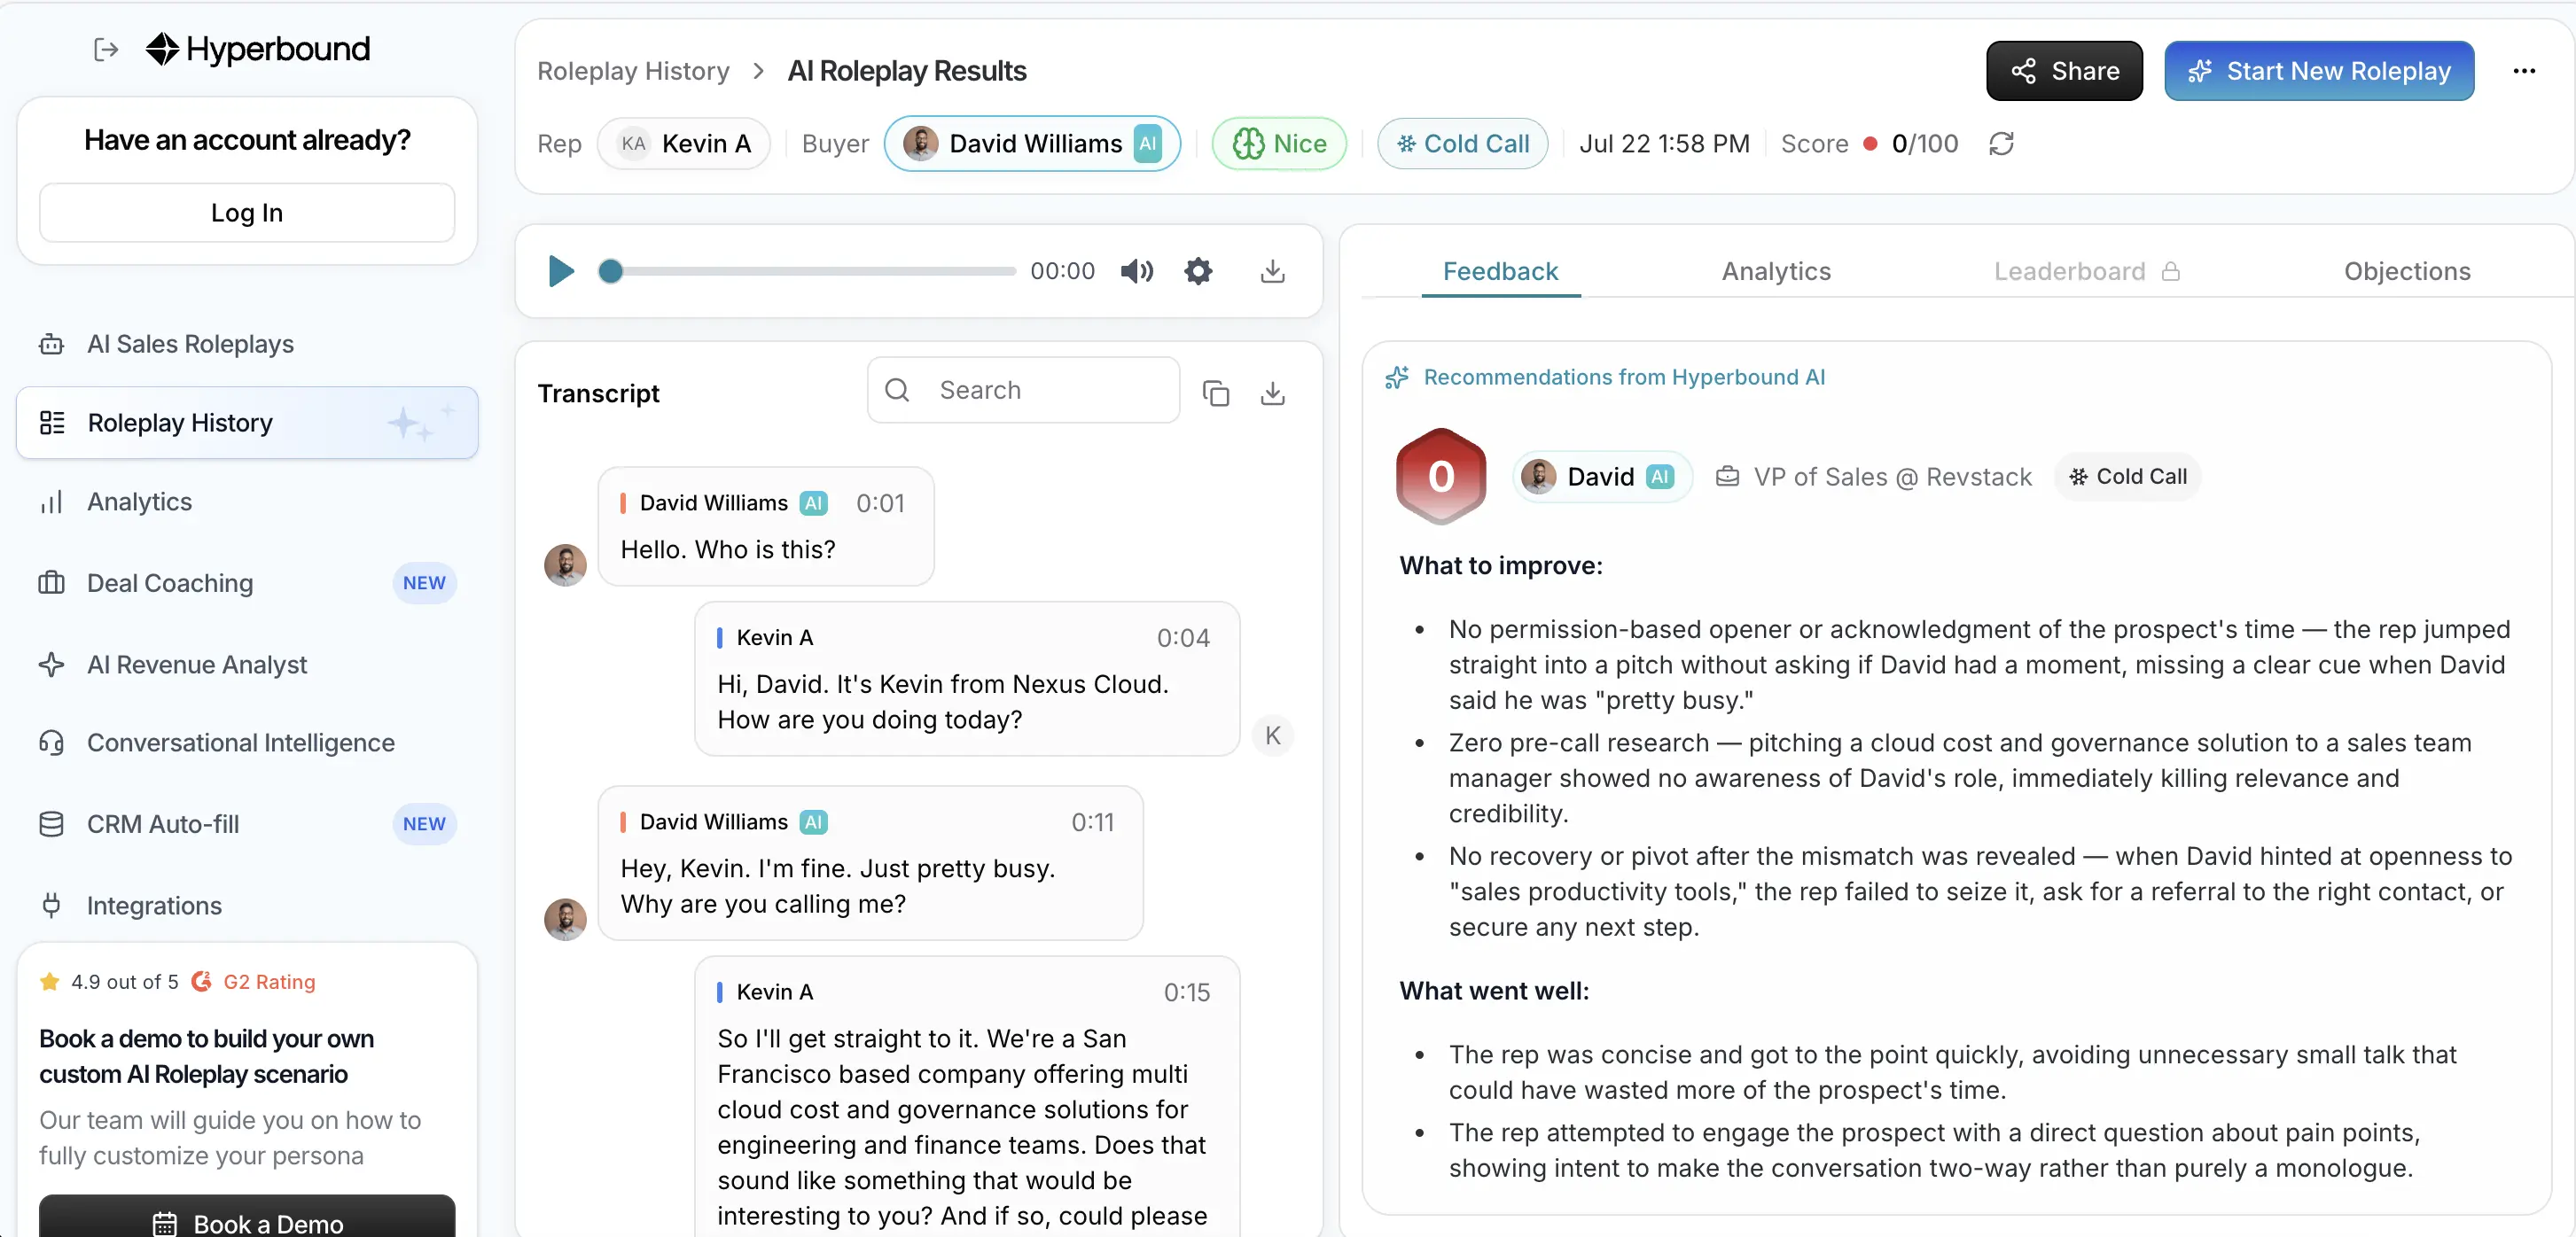
Task: Open AI Sales Roleplays in sidebar
Action: 247,344
